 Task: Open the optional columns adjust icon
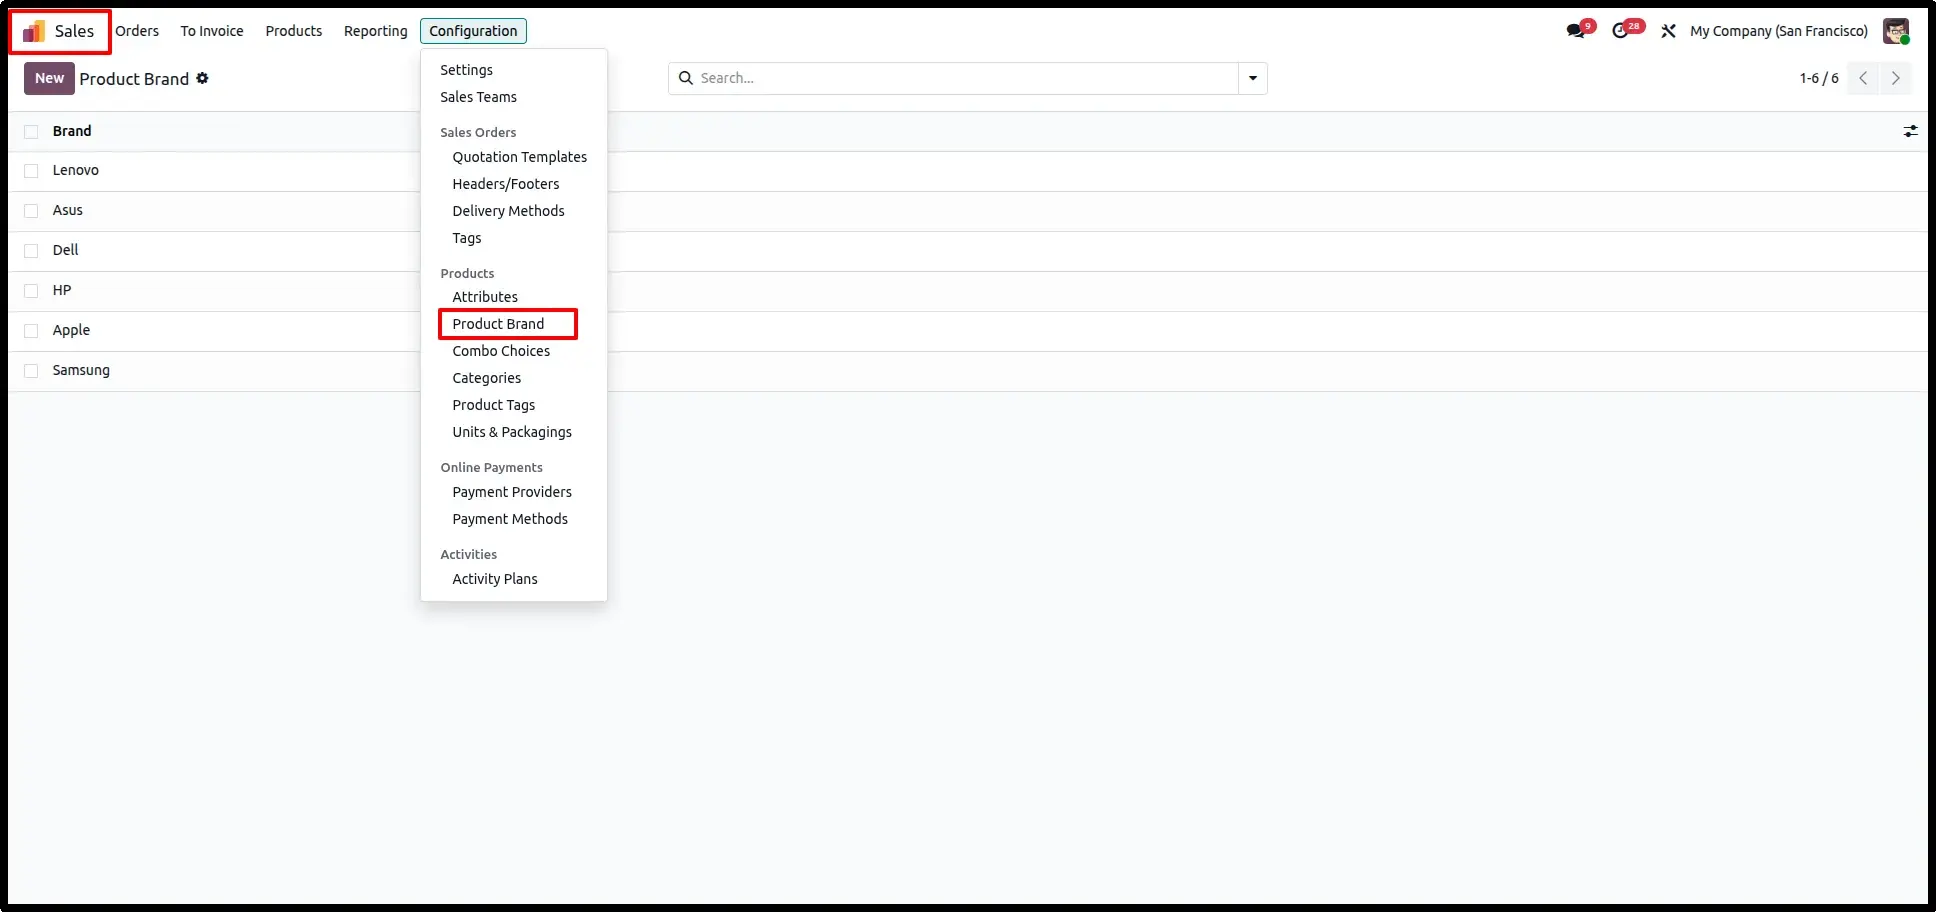pos(1910,131)
